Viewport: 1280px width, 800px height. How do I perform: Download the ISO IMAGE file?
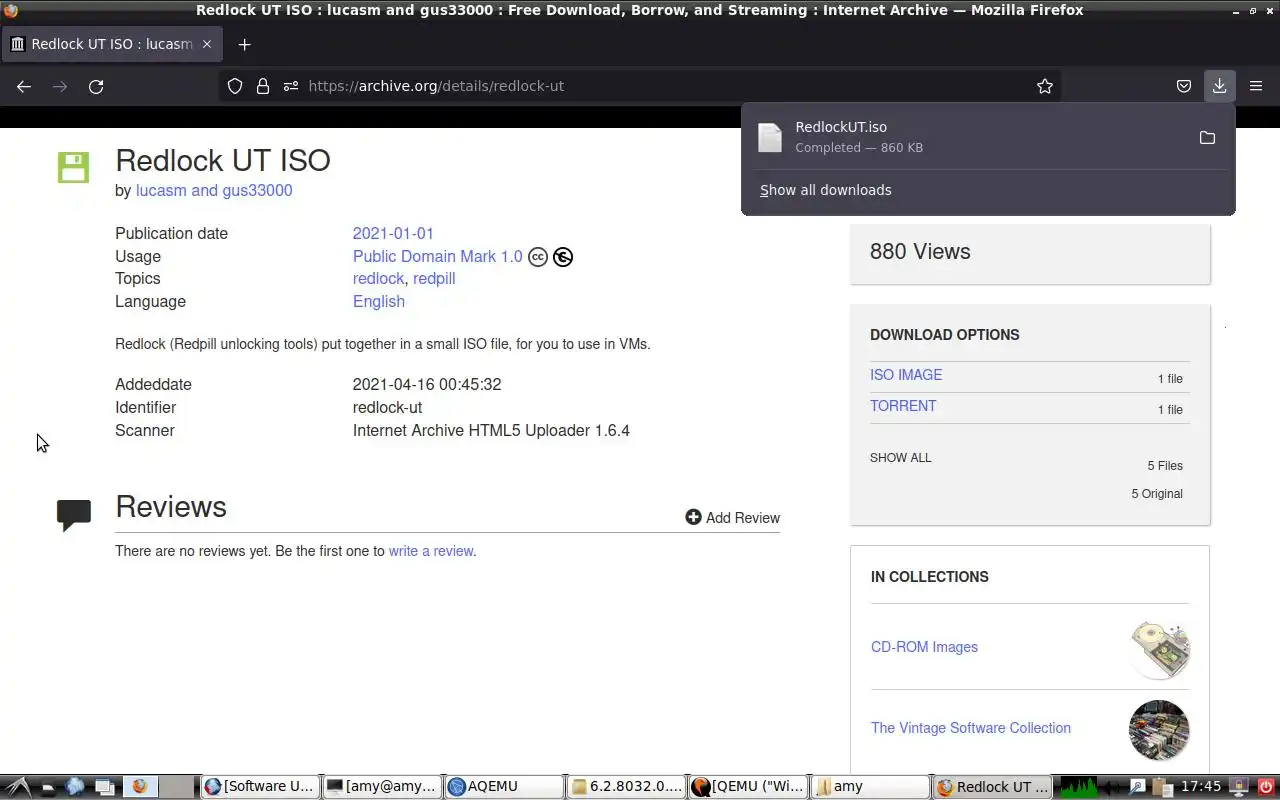pos(906,375)
